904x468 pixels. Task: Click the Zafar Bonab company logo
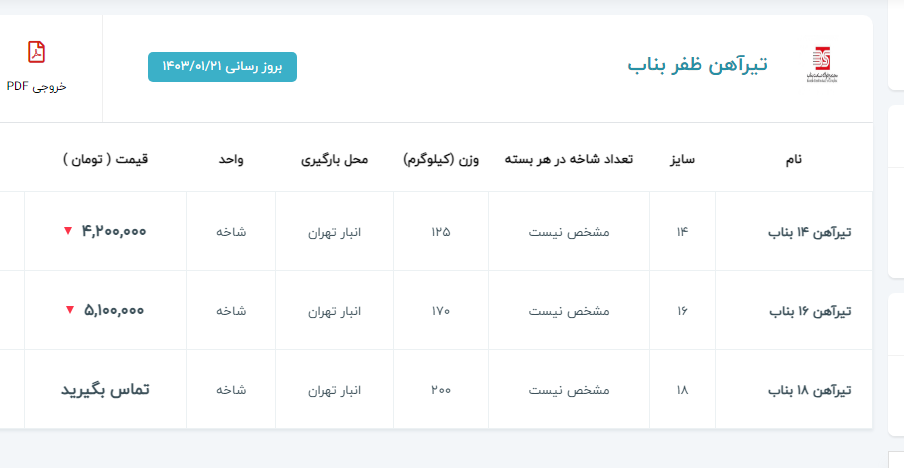pyautogui.click(x=820, y=65)
